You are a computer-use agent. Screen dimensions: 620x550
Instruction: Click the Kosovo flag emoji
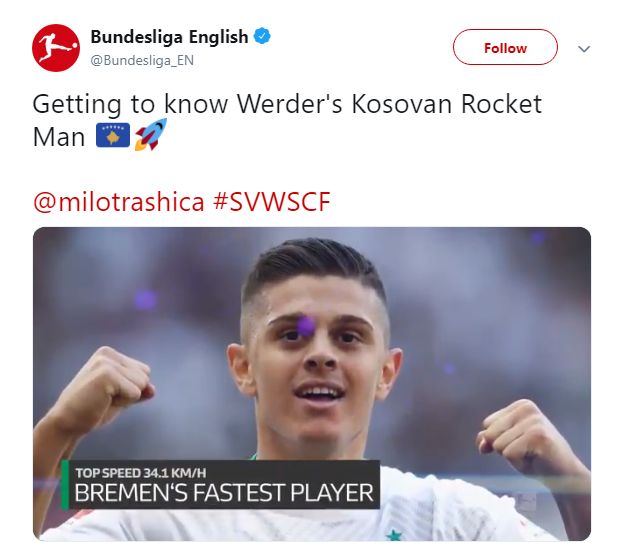(x=113, y=135)
